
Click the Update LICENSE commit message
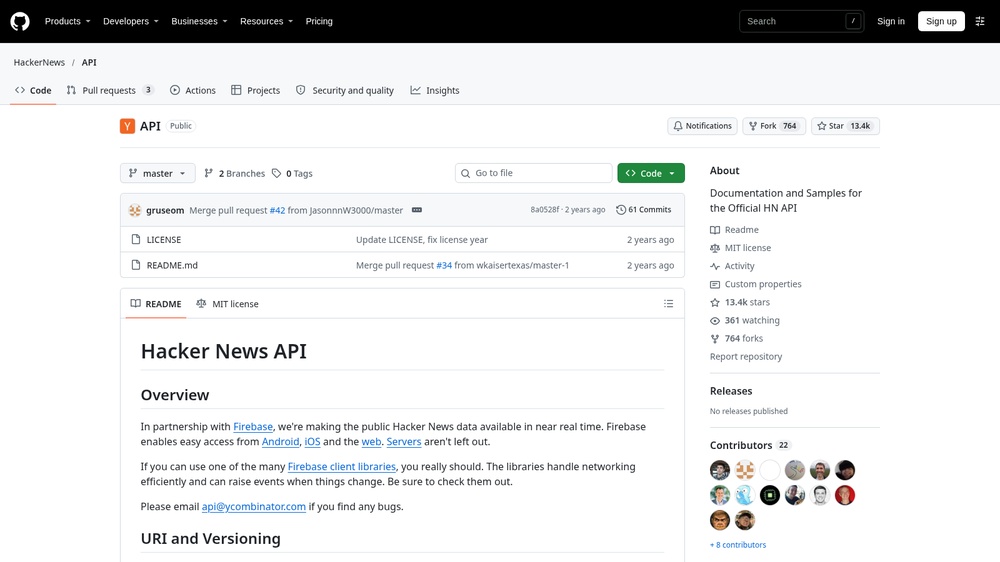click(422, 240)
